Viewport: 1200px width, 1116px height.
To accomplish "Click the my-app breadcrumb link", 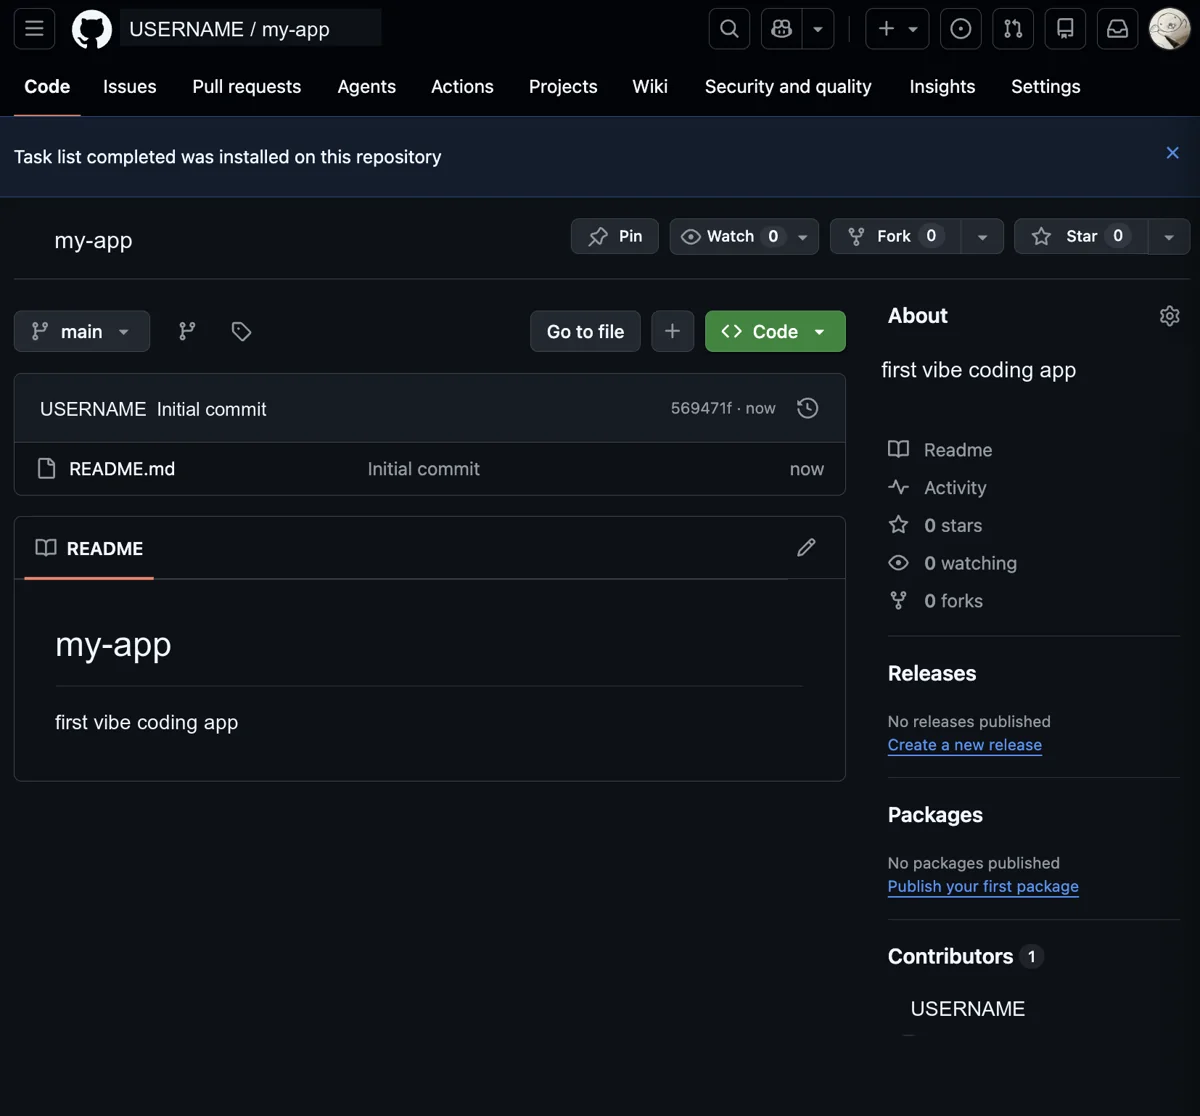I will point(295,29).
